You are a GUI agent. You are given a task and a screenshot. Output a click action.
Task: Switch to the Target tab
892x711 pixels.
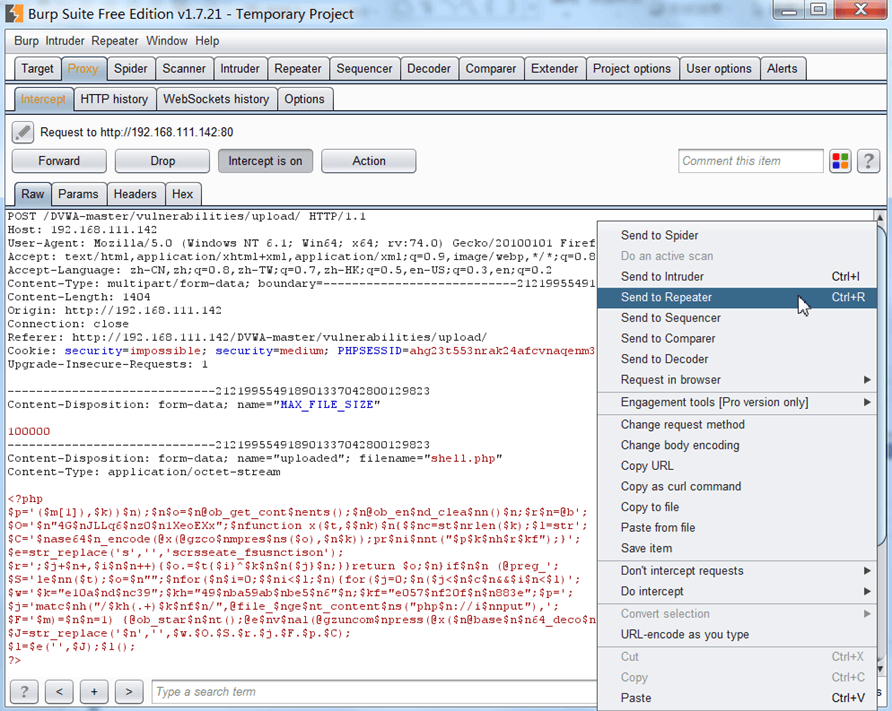37,69
